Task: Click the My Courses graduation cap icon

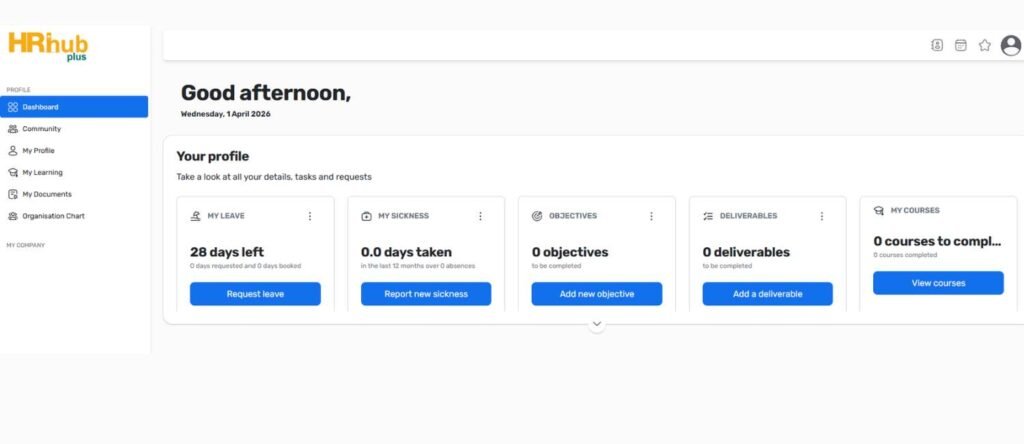Action: (x=879, y=211)
